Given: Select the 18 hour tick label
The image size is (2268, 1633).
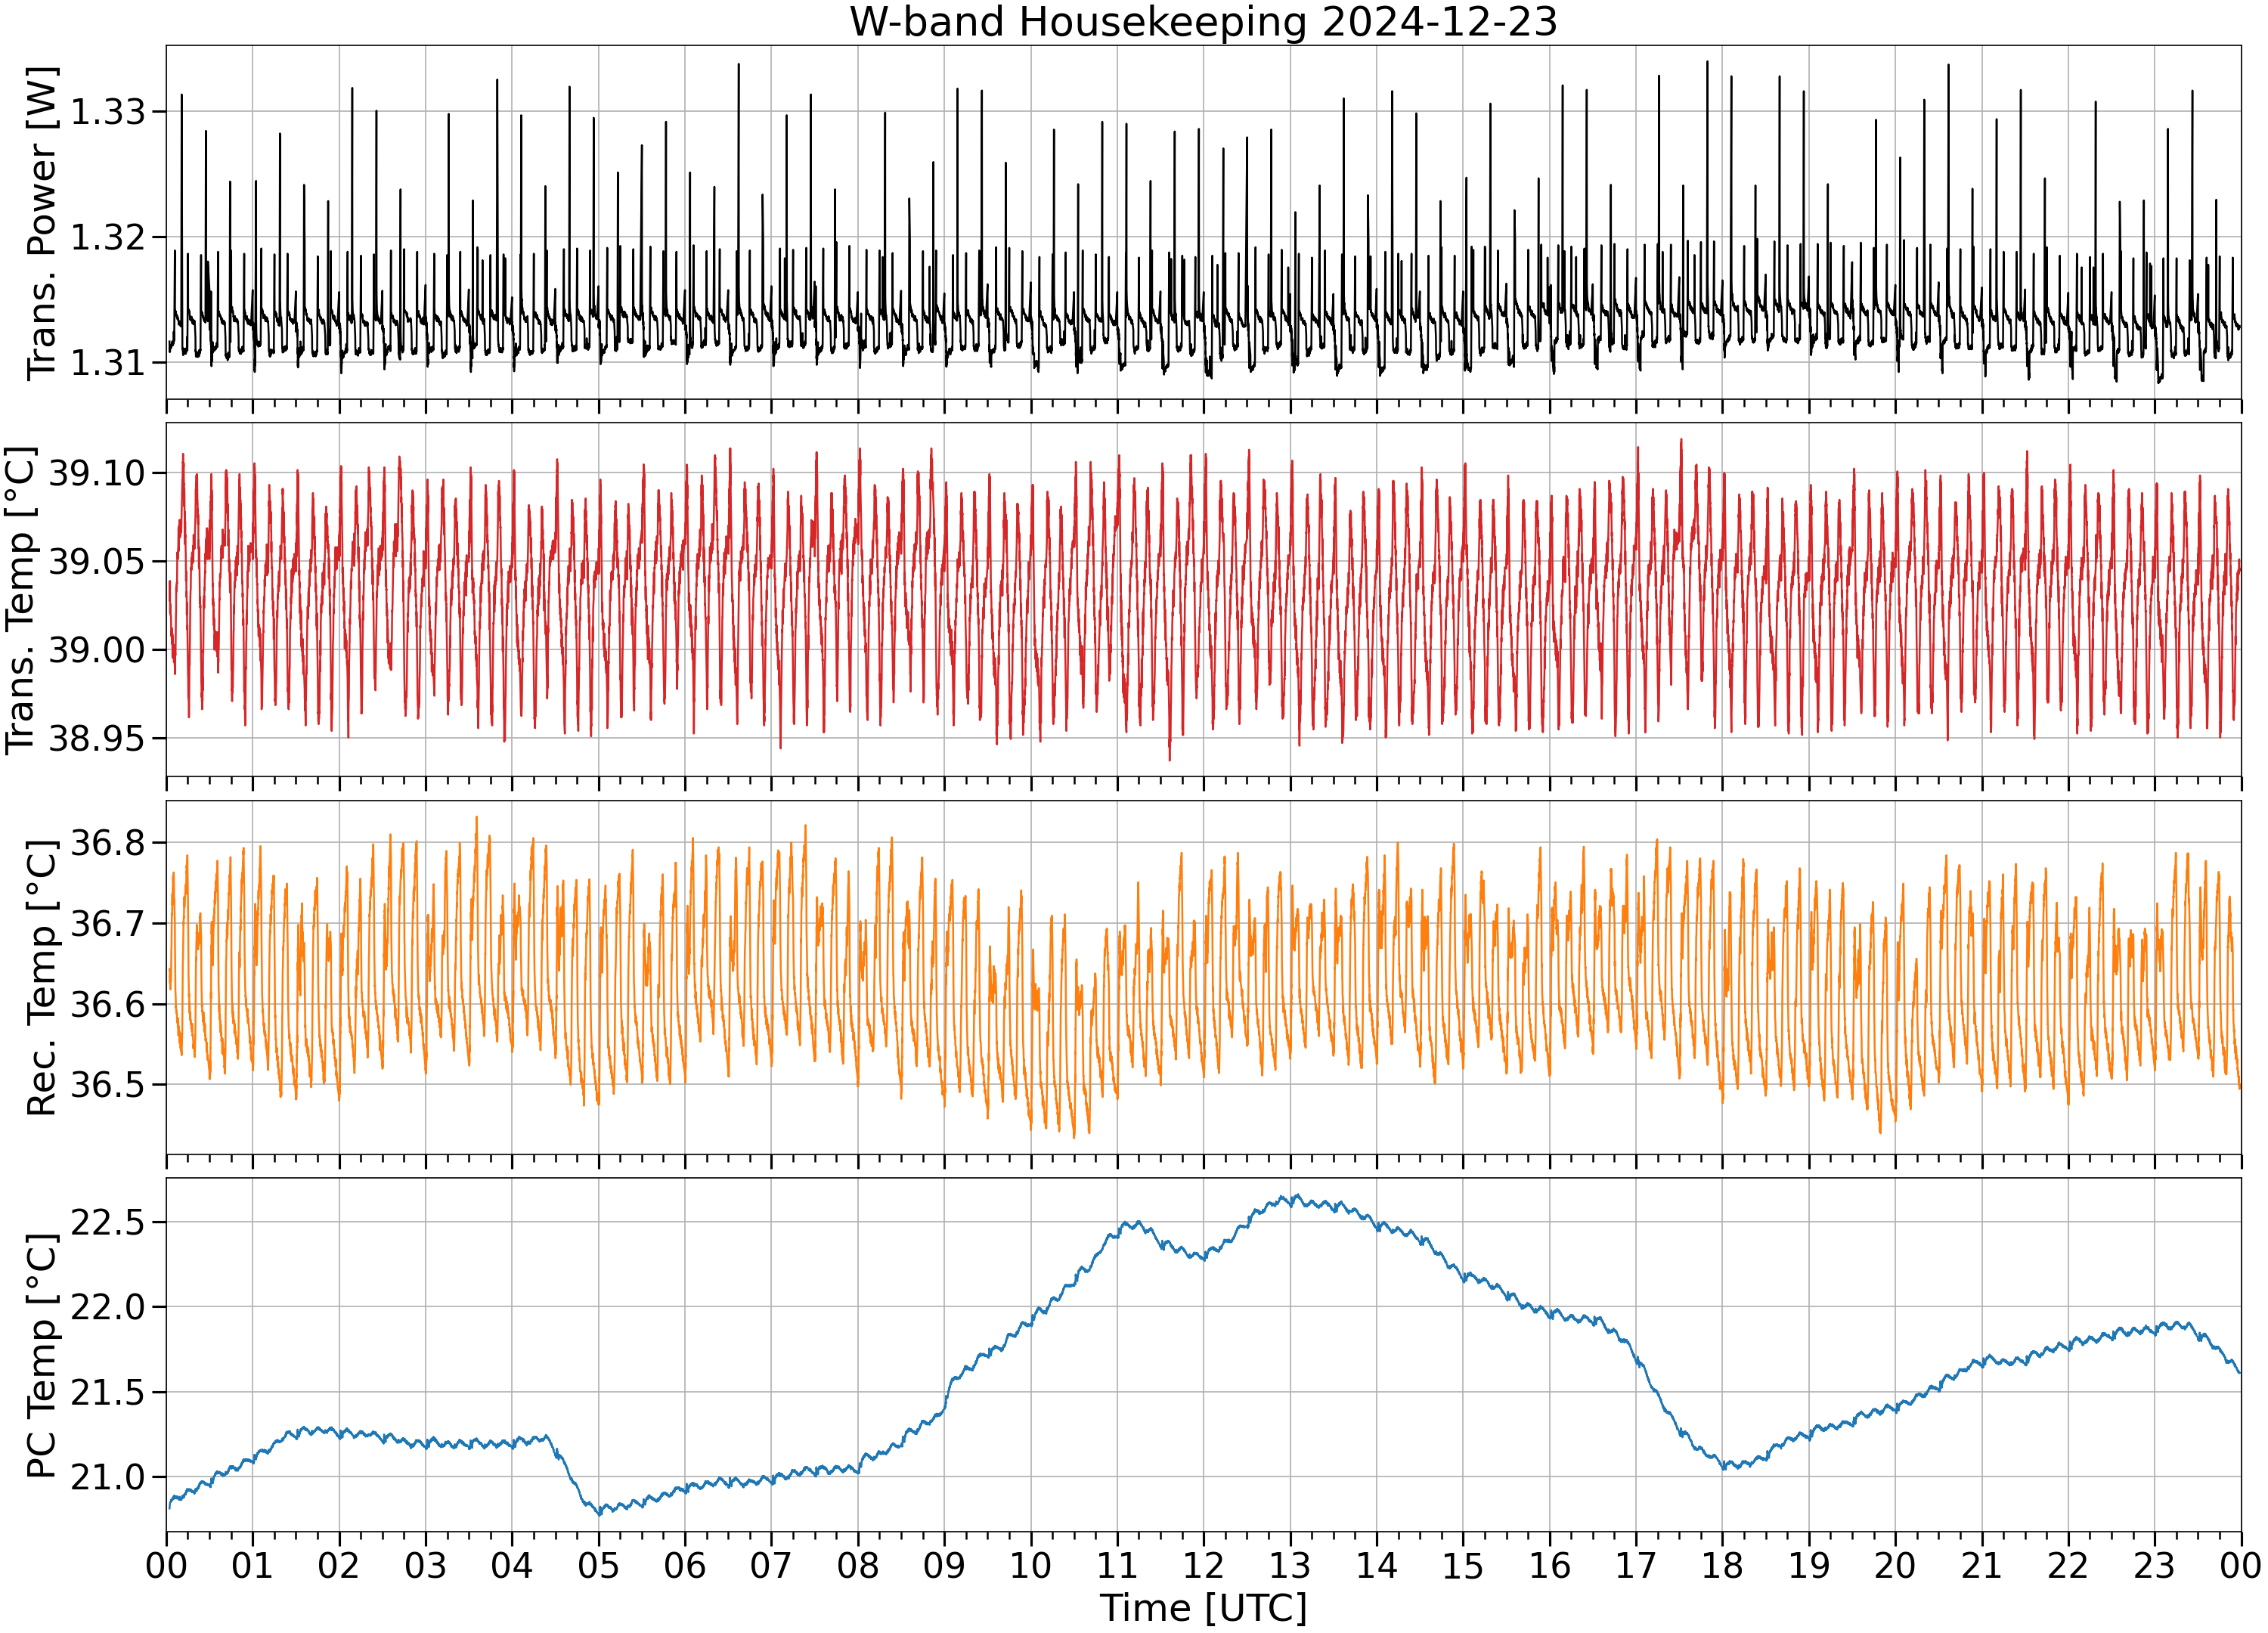Looking at the screenshot, I should coord(1722,1564).
